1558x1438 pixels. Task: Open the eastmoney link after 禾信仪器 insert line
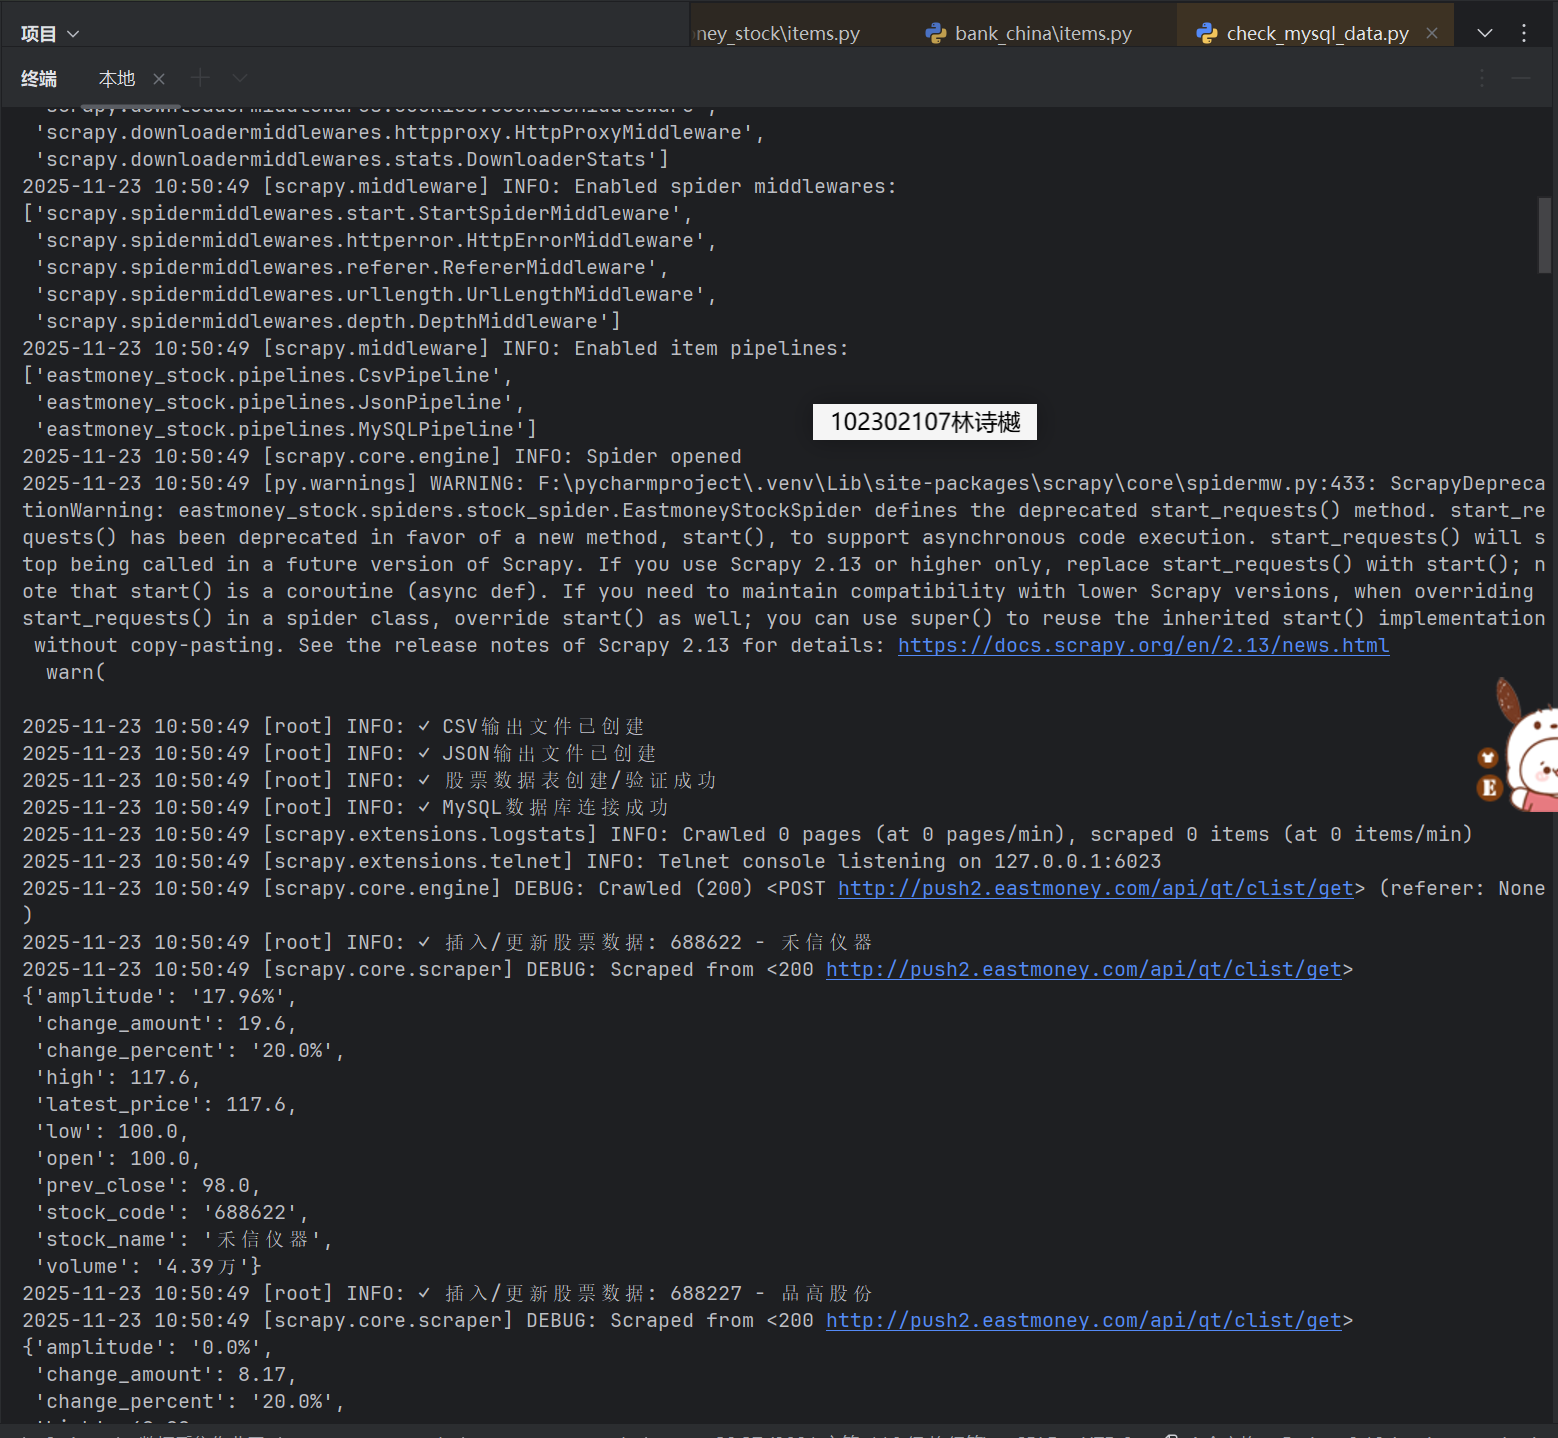(1083, 969)
